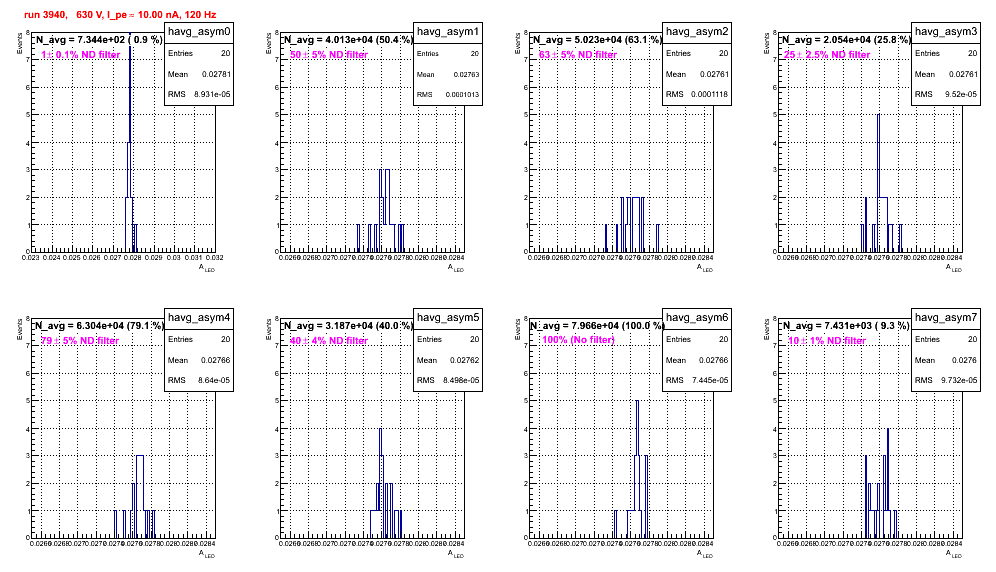Image resolution: width=996 pixels, height=572 pixels.
Task: Click the A_LED axis title under havg_asym5 plot
Action: point(456,554)
